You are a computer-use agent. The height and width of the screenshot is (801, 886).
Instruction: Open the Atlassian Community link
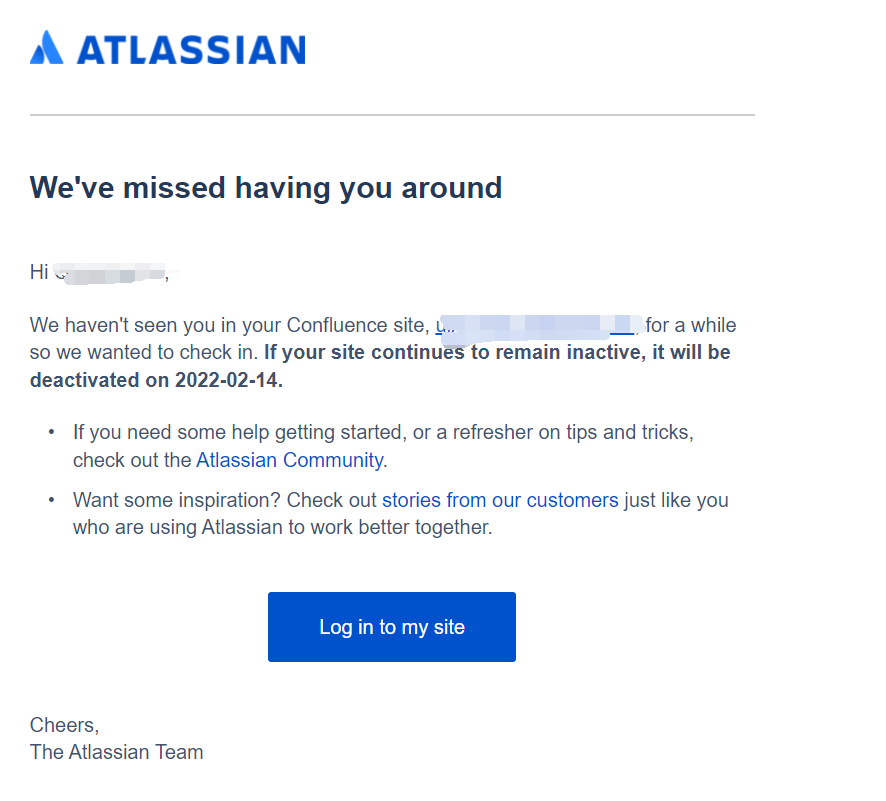point(290,460)
